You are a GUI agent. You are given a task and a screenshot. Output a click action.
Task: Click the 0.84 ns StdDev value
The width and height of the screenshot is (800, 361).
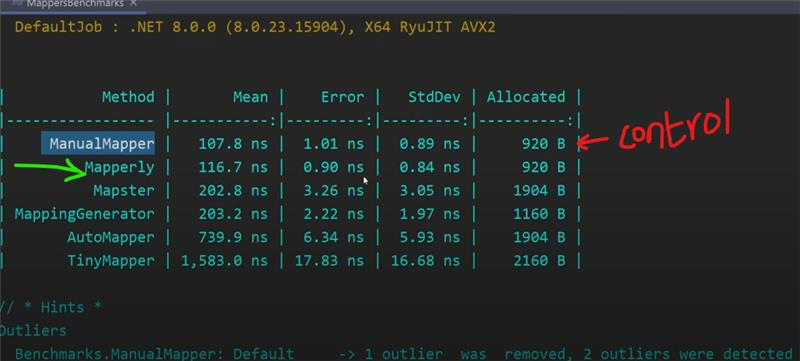[430, 167]
